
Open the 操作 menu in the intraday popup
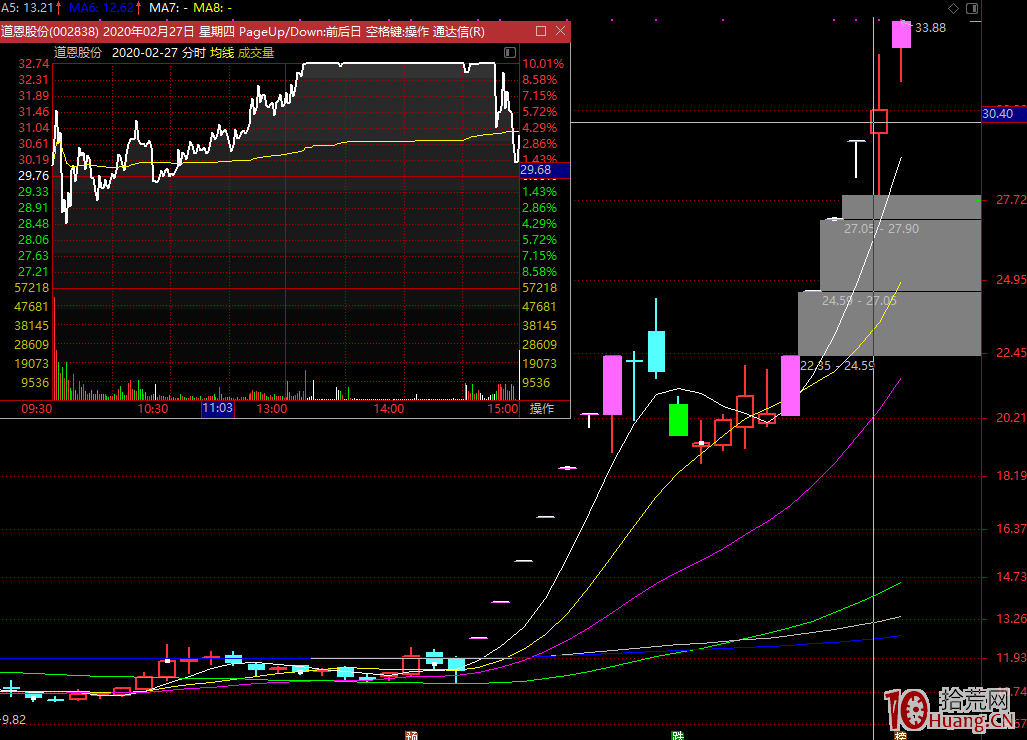pyautogui.click(x=541, y=408)
